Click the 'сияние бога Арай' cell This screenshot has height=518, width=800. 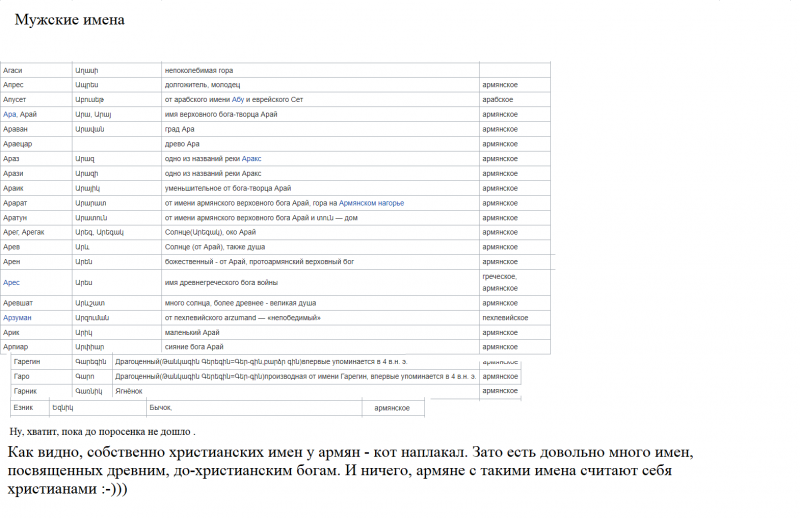click(x=320, y=347)
